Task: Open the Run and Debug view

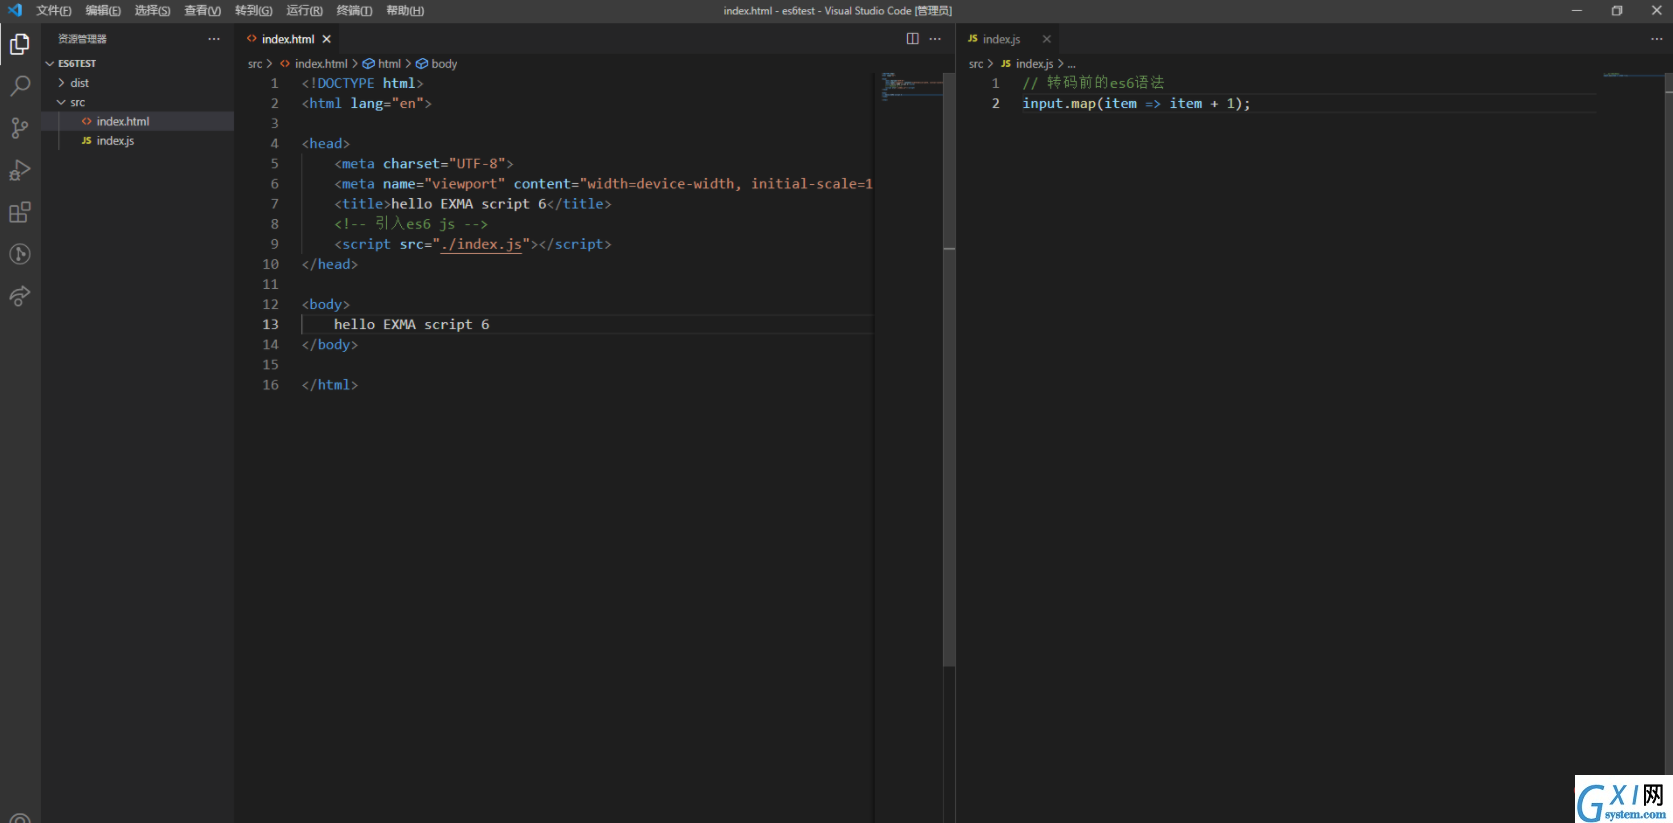Action: 20,170
